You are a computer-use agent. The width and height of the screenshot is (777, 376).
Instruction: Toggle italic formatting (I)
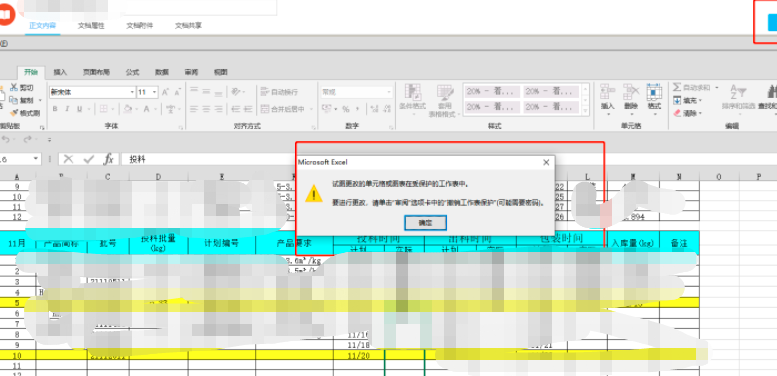67,109
